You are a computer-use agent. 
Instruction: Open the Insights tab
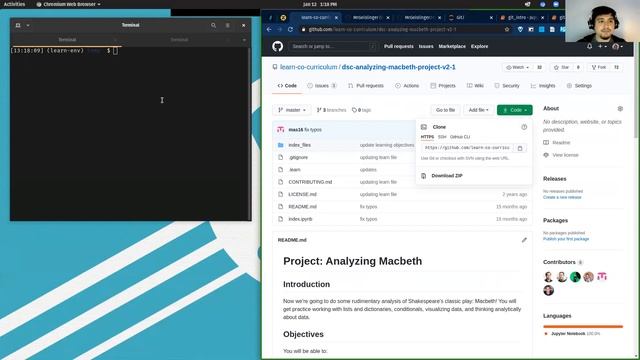point(543,86)
